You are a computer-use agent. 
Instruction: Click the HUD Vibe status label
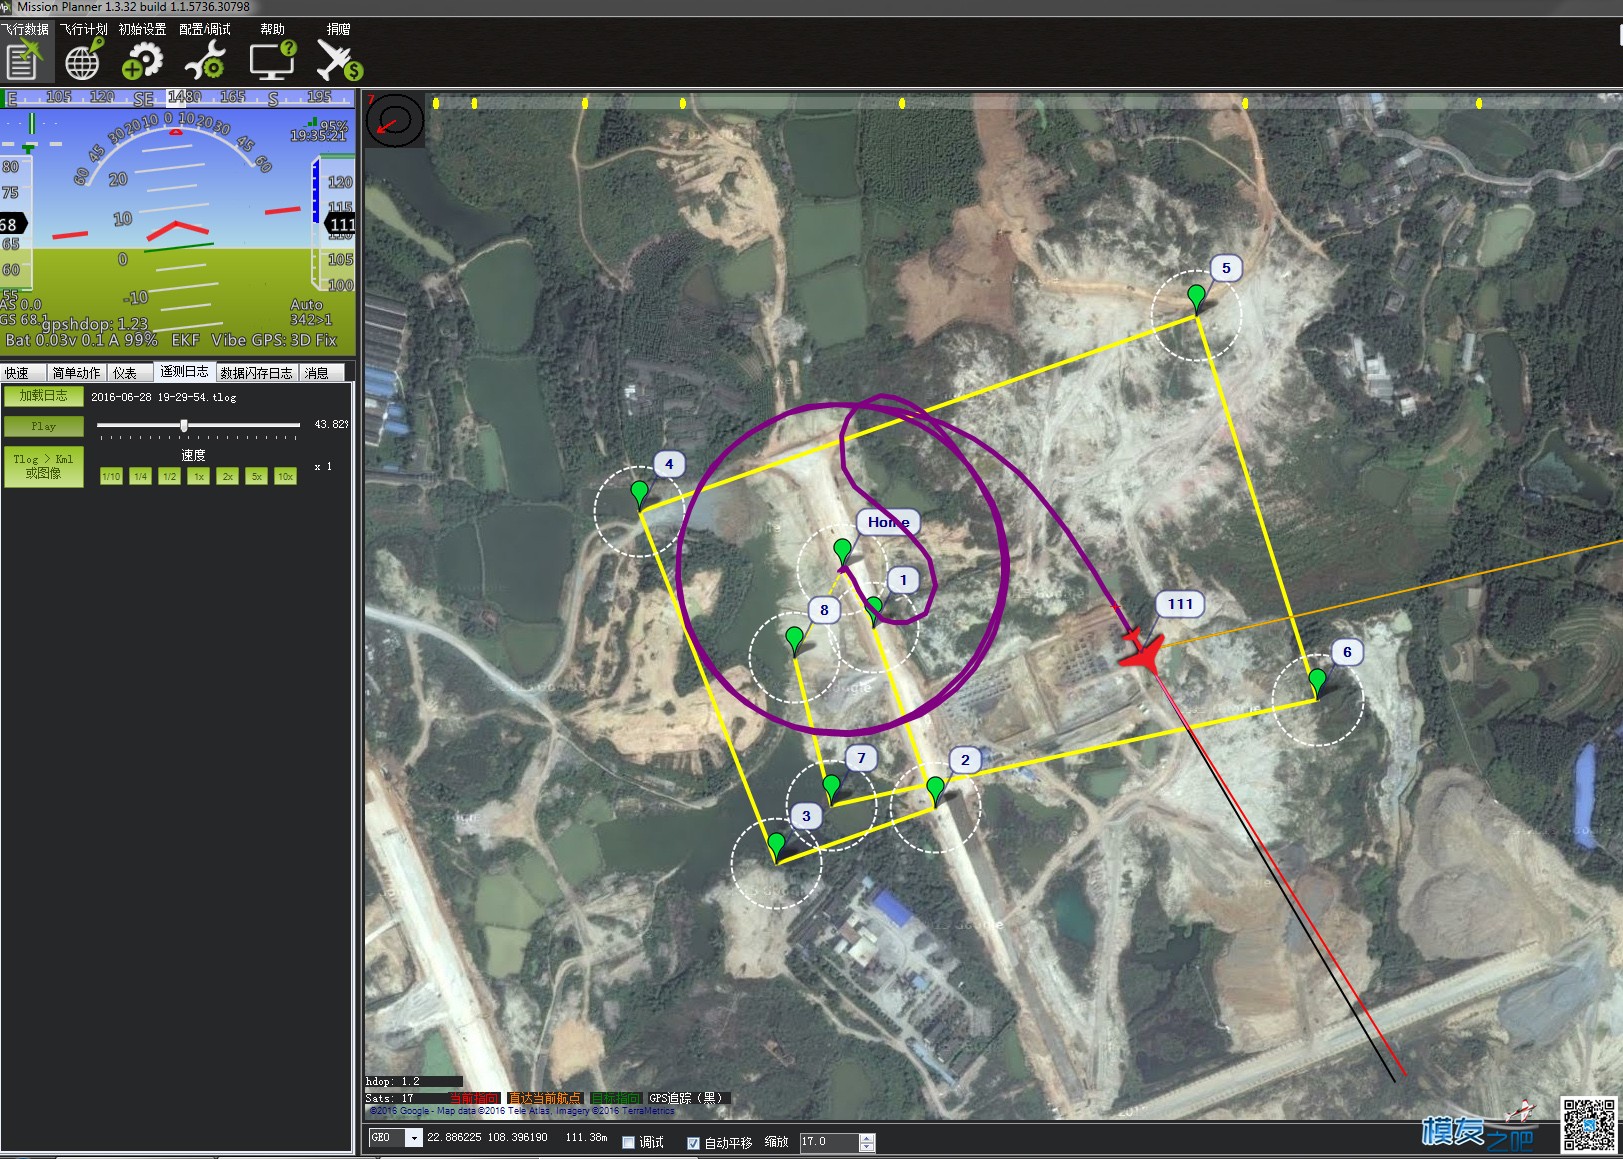(x=228, y=340)
